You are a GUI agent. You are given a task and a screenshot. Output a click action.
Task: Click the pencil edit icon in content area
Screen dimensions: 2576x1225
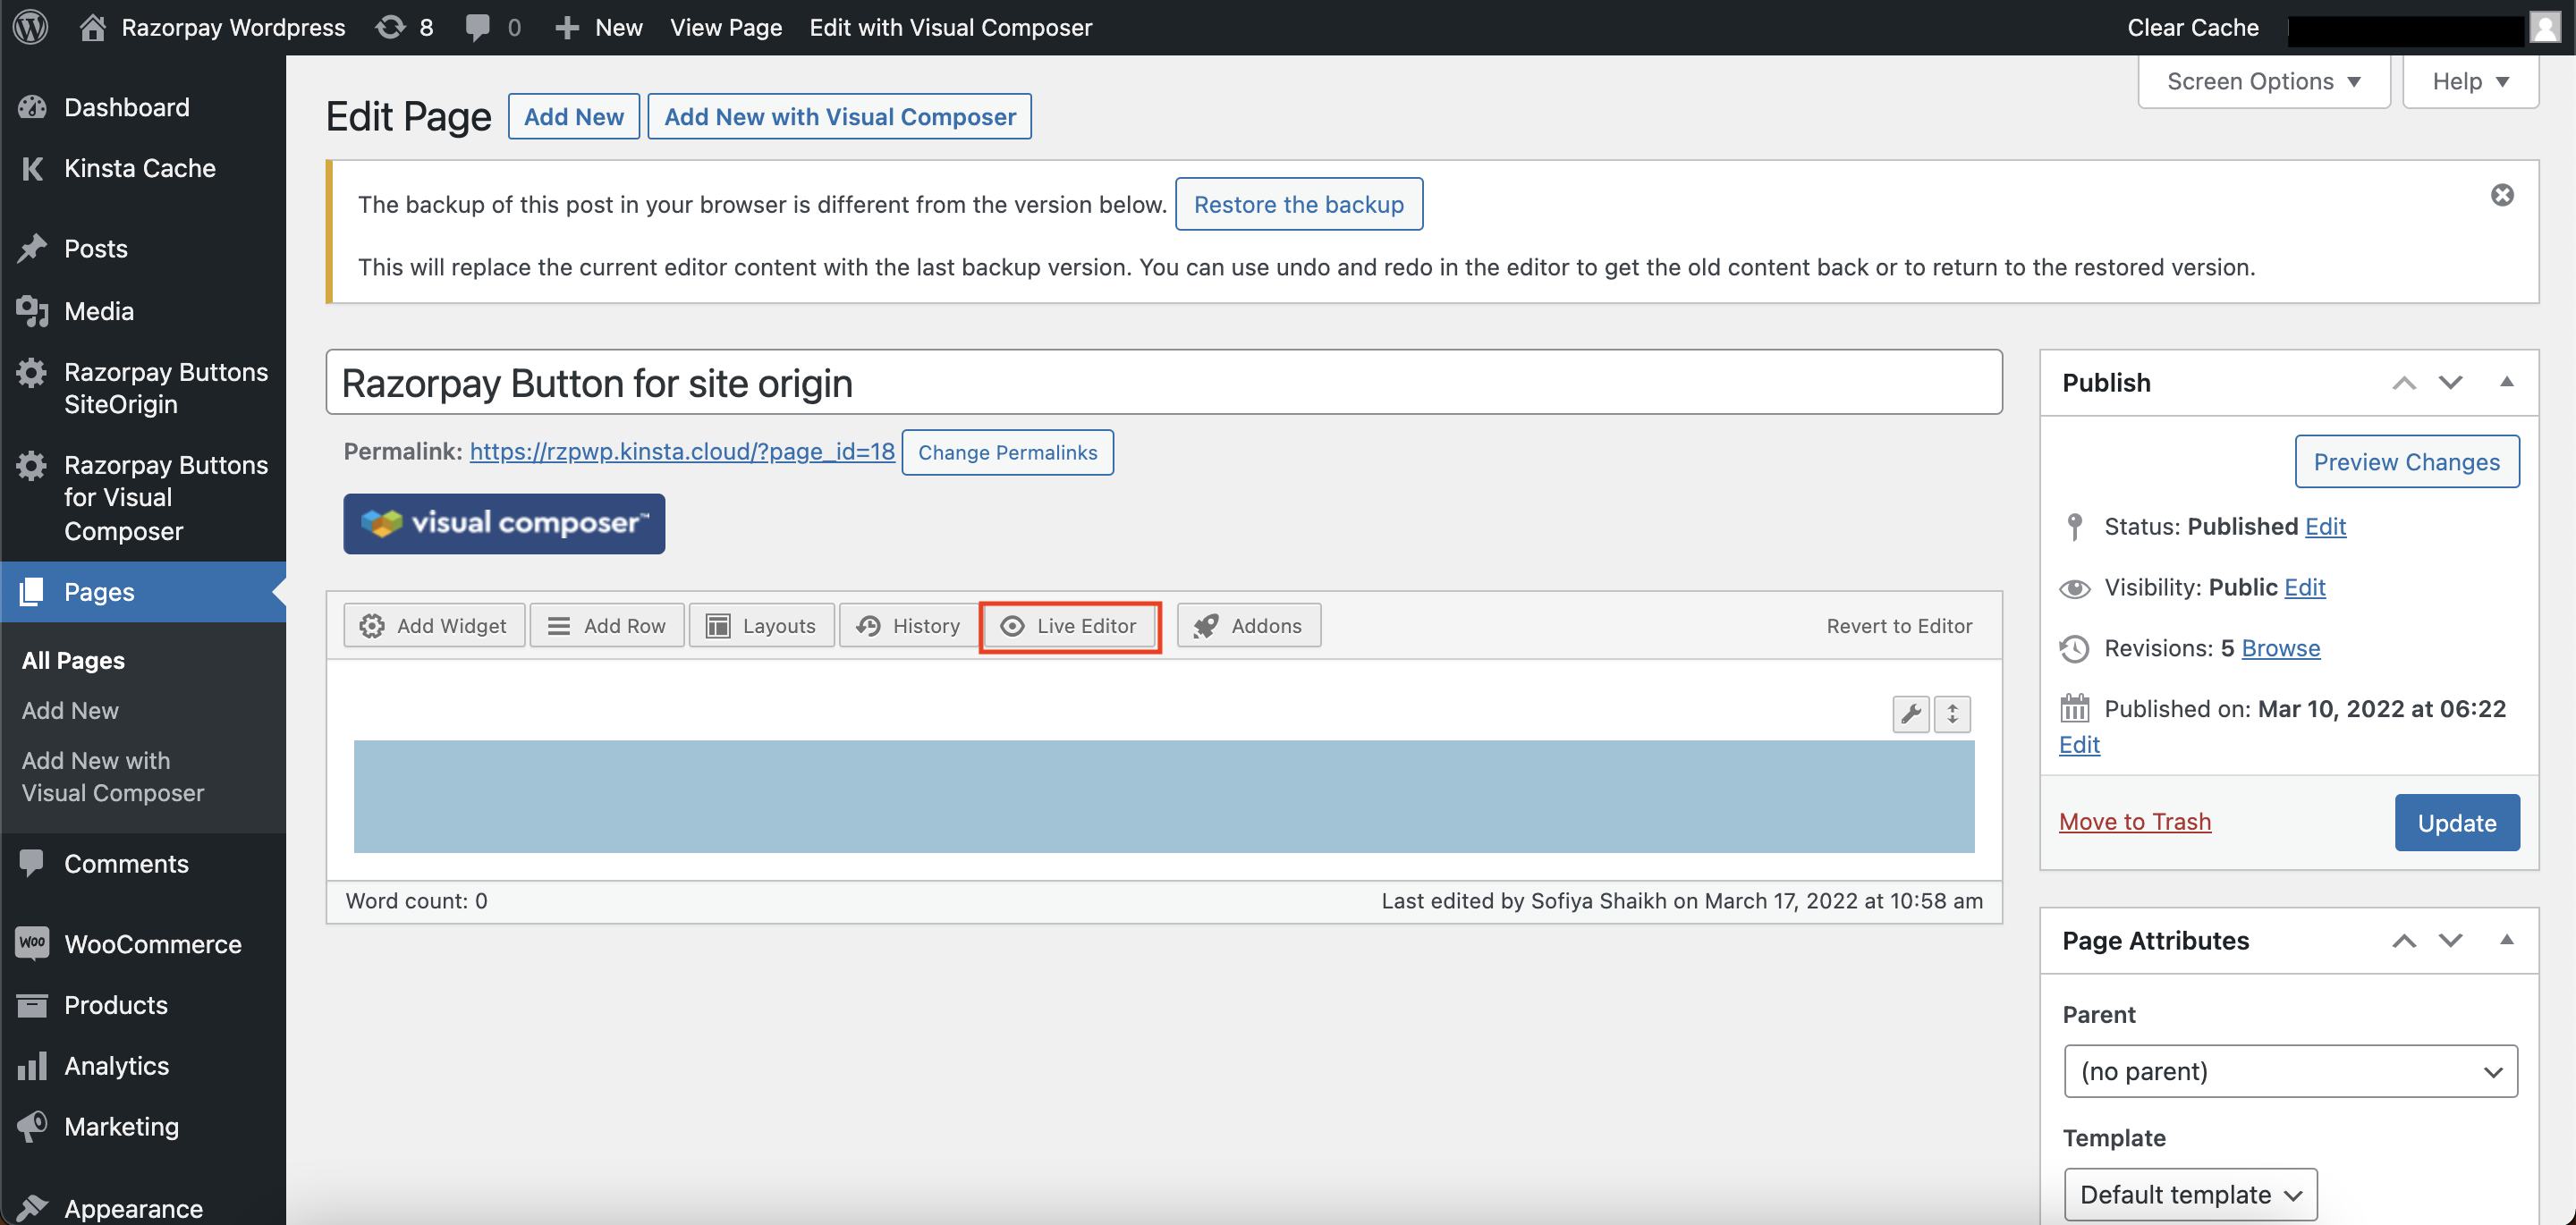[1911, 713]
